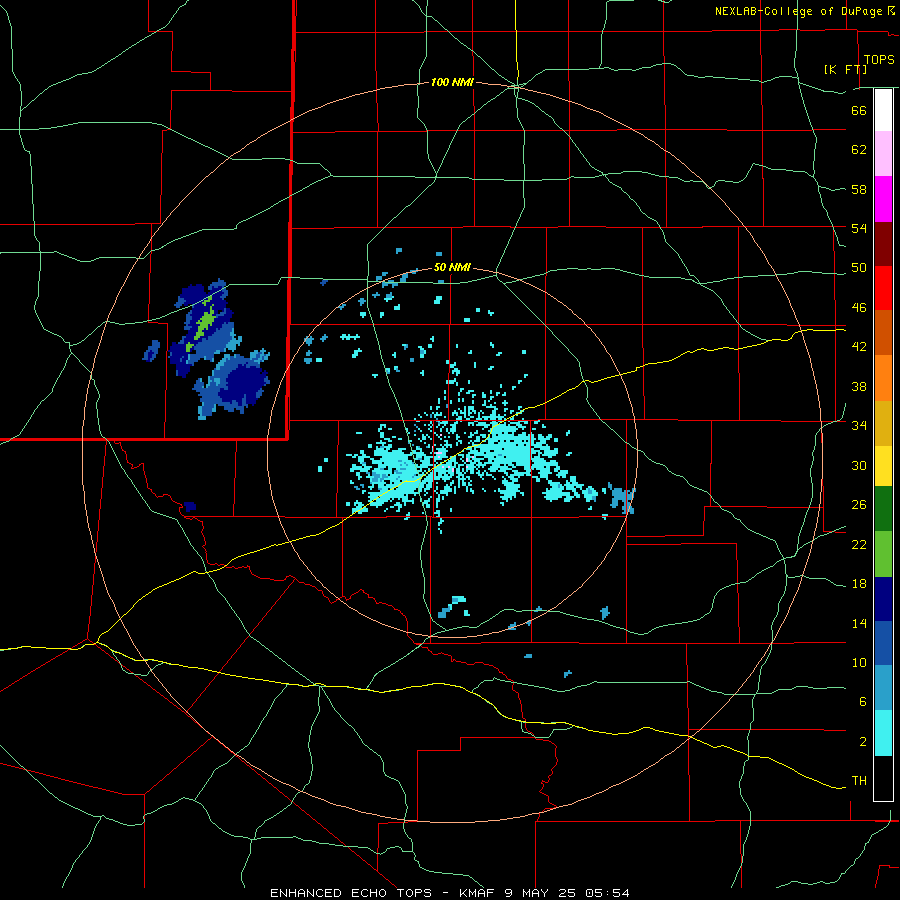This screenshot has width=900, height=900.
Task: Select the bright red 50 K FT legend swatch
Action: [883, 288]
